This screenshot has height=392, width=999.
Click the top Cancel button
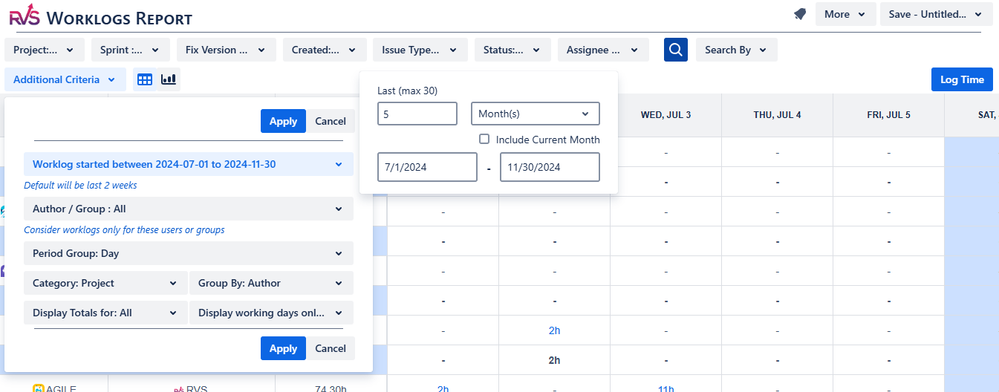point(331,121)
